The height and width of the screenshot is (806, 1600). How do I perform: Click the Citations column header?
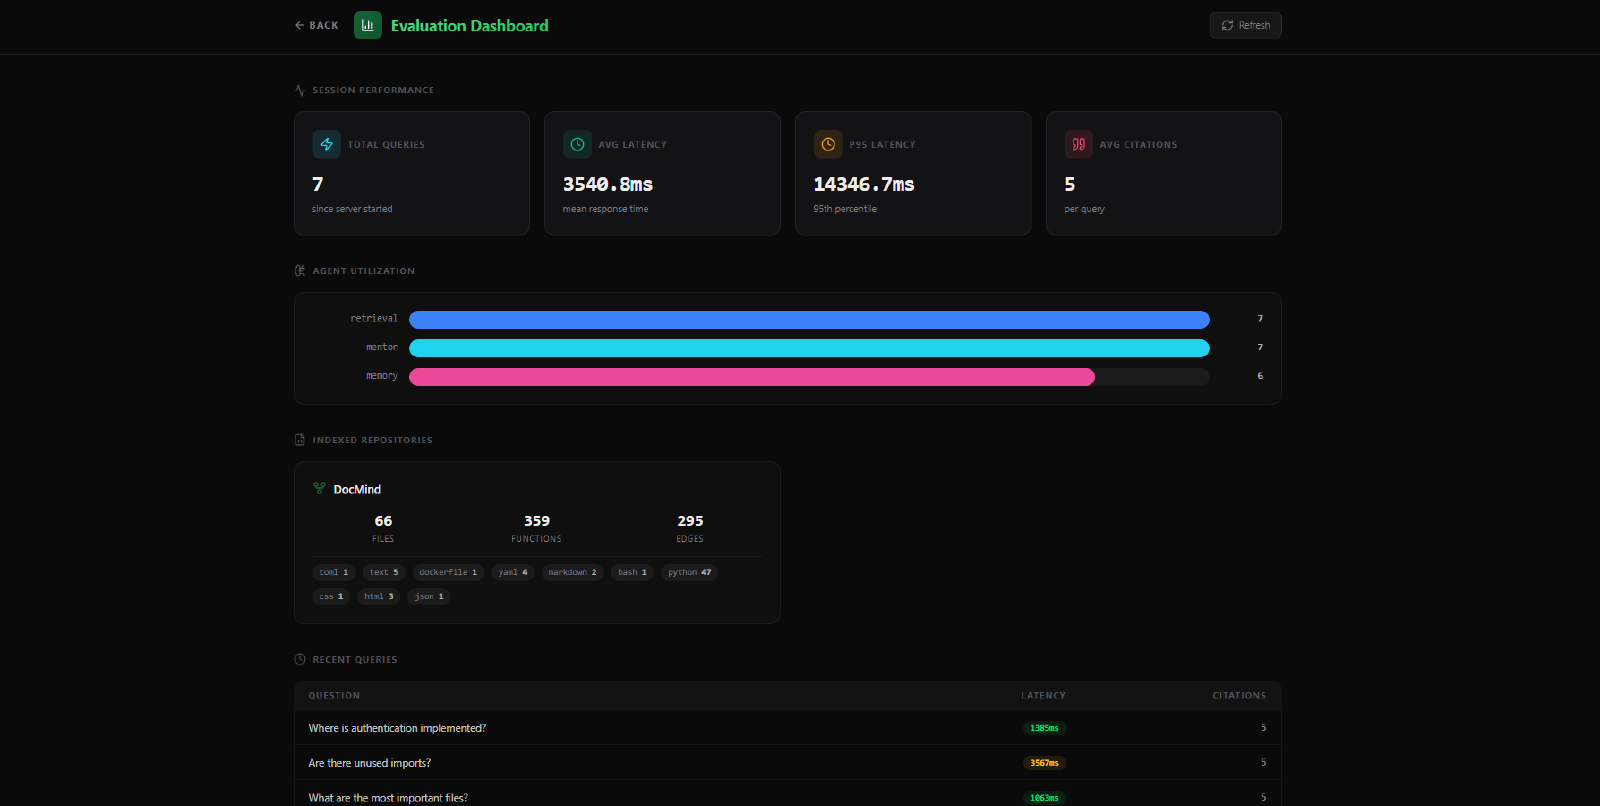coord(1239,696)
